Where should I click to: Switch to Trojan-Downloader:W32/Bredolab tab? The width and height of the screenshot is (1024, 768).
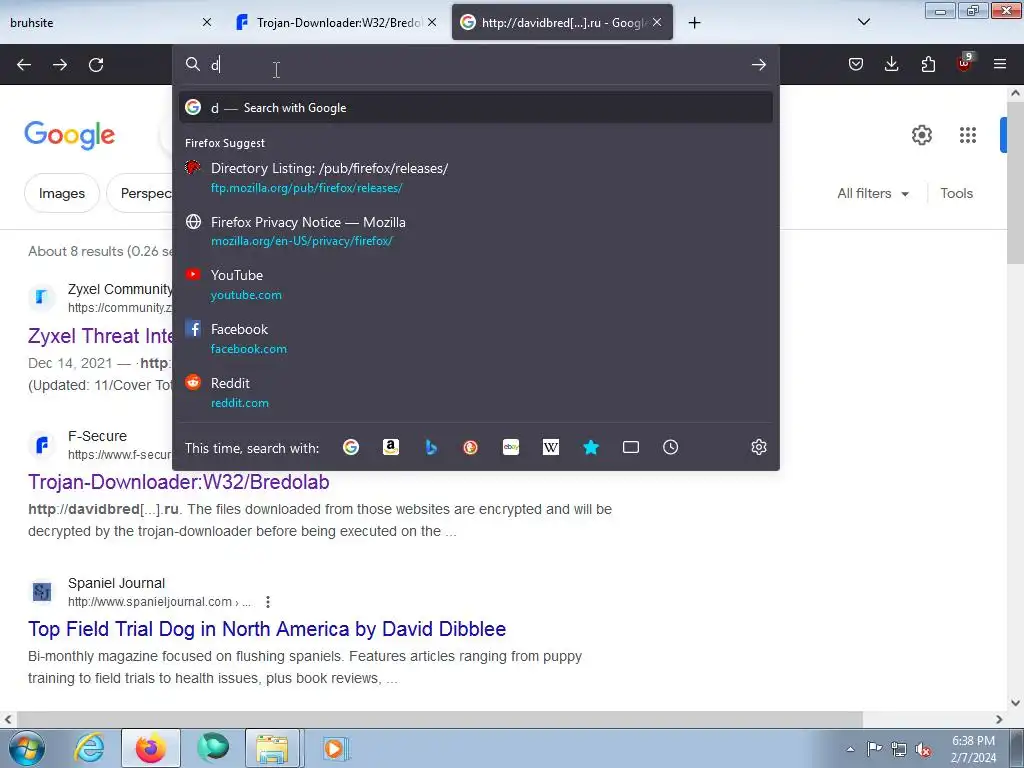click(x=336, y=22)
